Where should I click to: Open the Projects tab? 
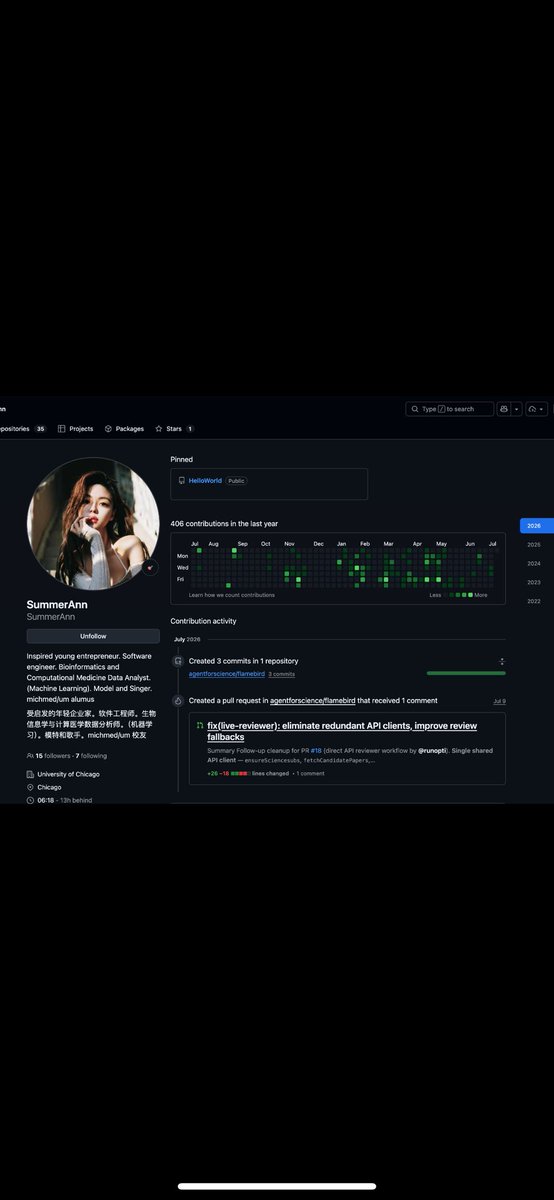(x=75, y=429)
